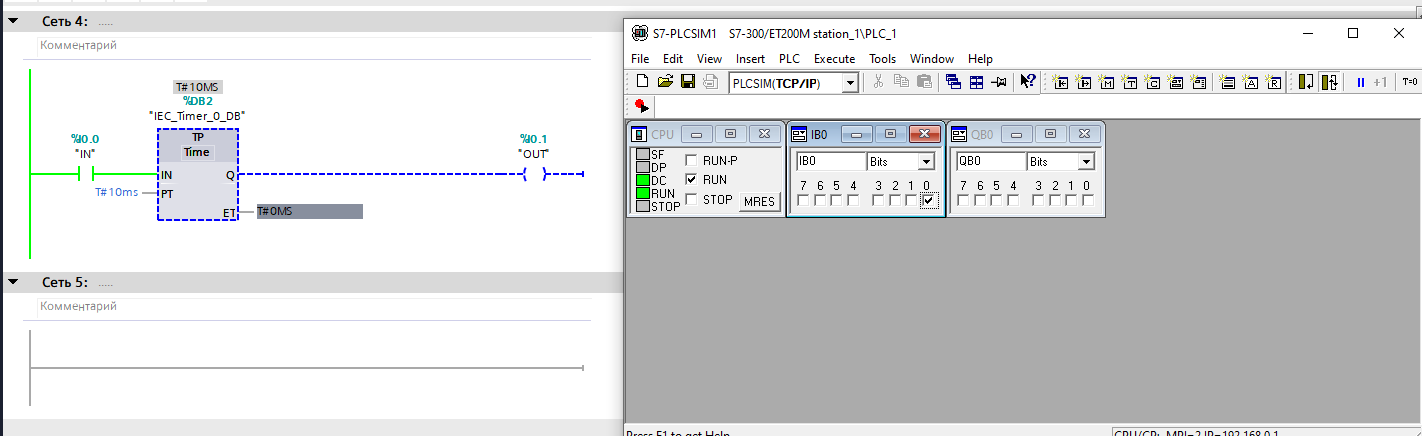This screenshot has height=436, width=1422.
Task: Maximize the QB0 sub-window
Action: point(1049,133)
